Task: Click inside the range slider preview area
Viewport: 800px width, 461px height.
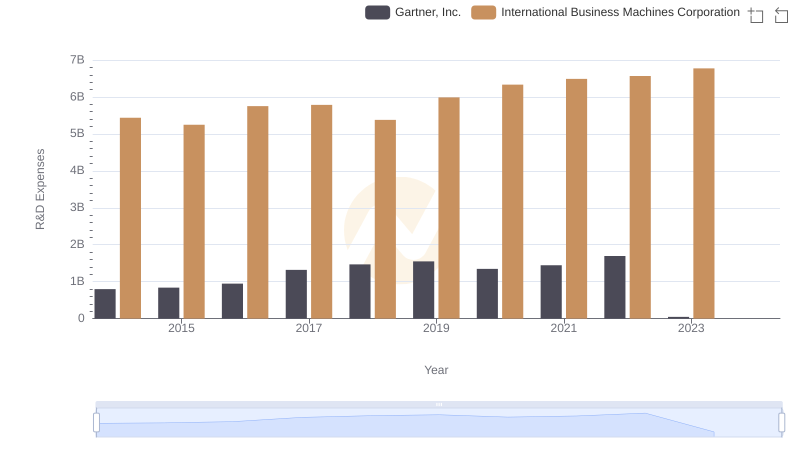Action: click(x=439, y=423)
